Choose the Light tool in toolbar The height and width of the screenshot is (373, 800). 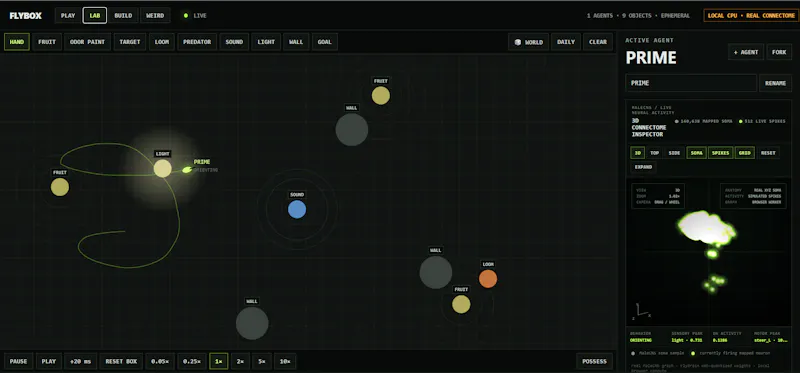click(x=266, y=42)
